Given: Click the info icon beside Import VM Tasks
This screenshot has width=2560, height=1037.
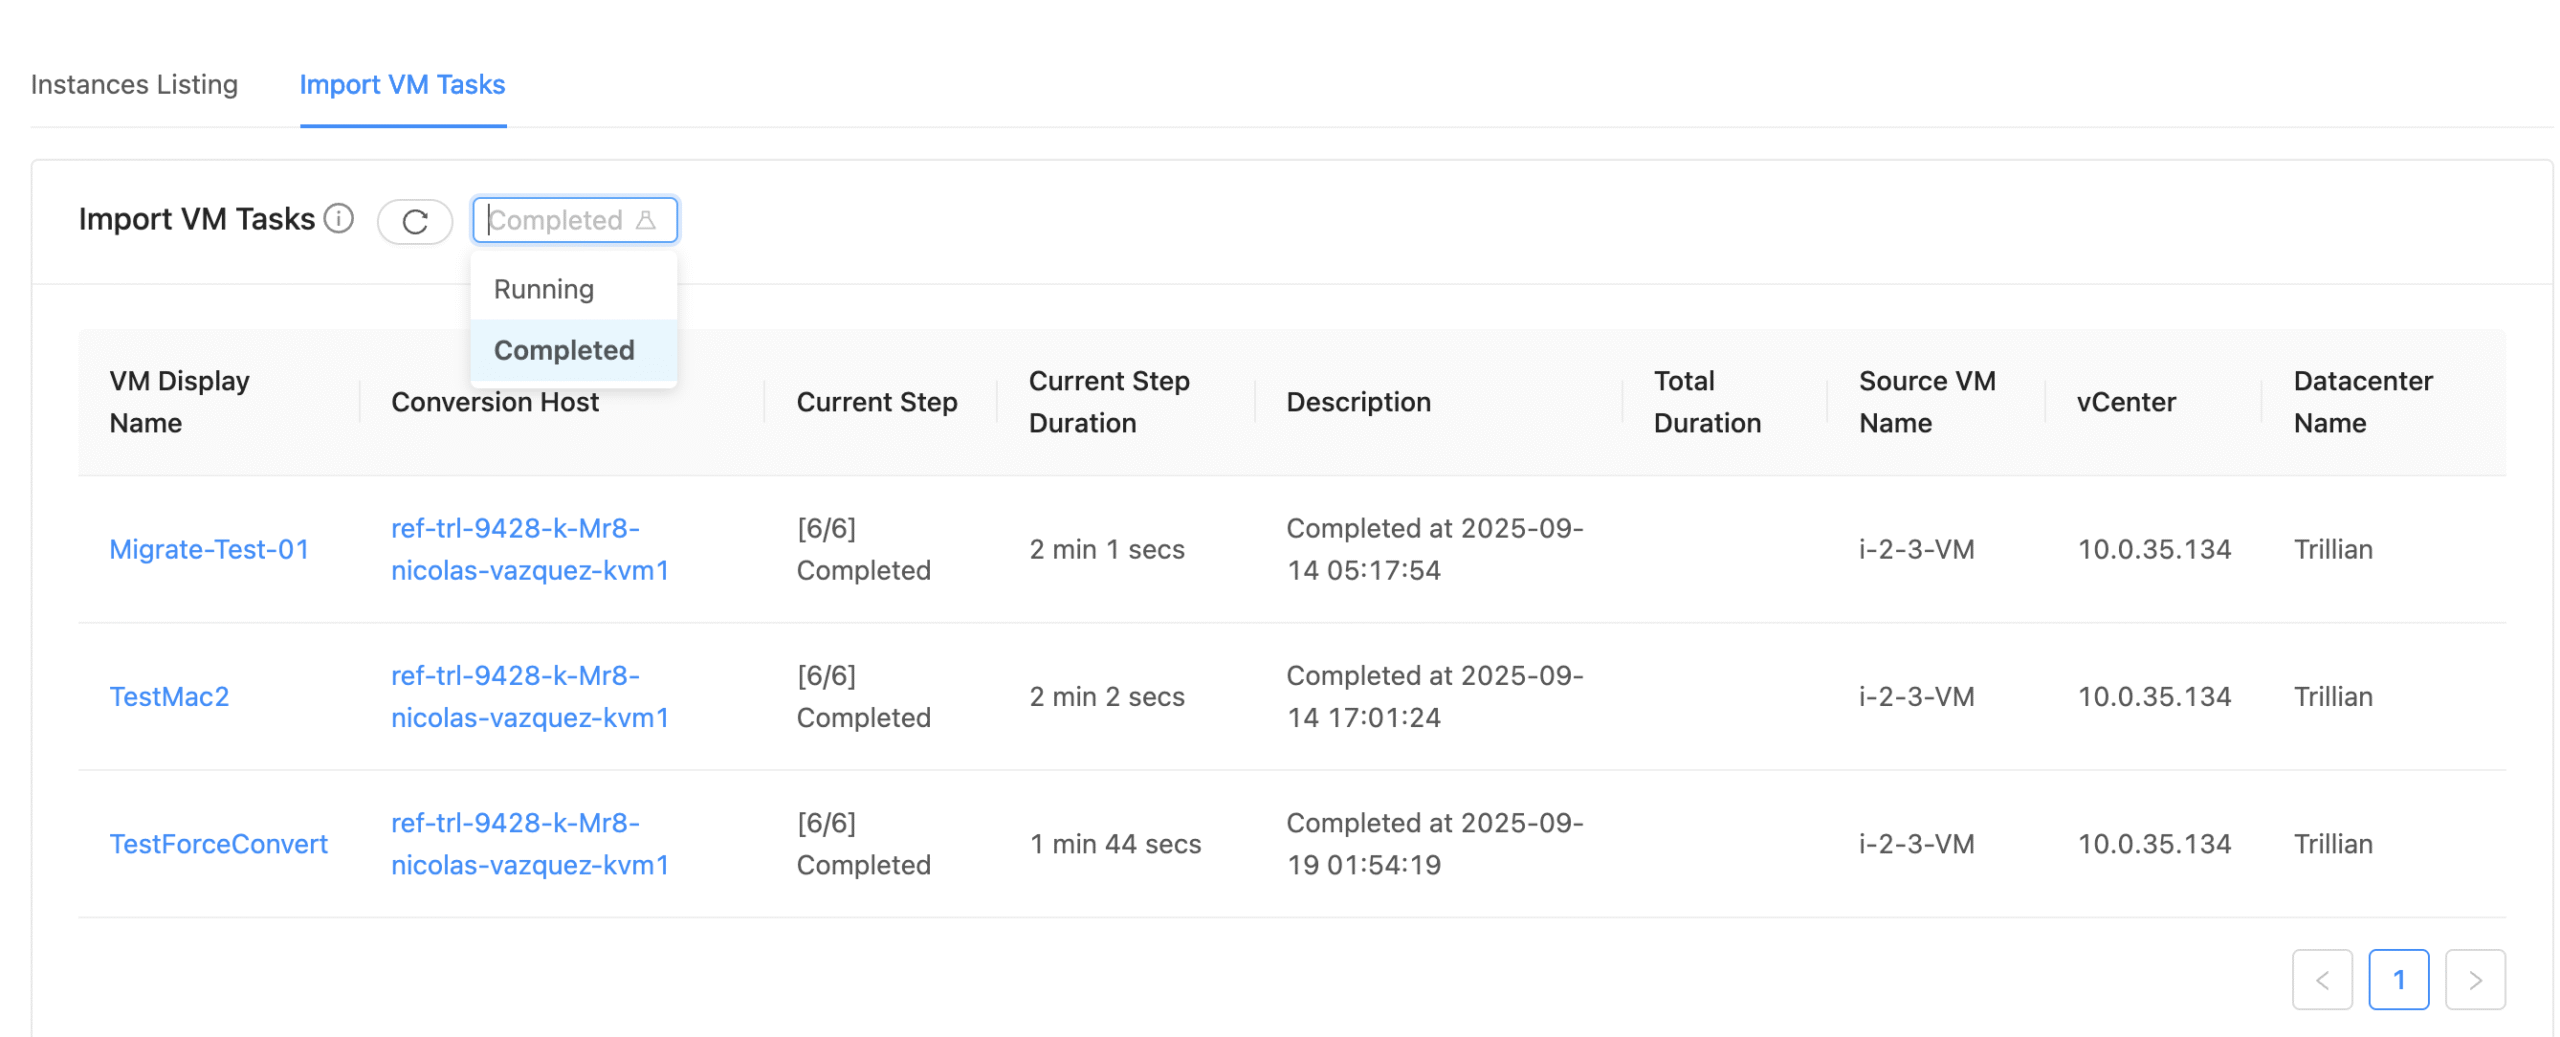Looking at the screenshot, I should tap(338, 218).
